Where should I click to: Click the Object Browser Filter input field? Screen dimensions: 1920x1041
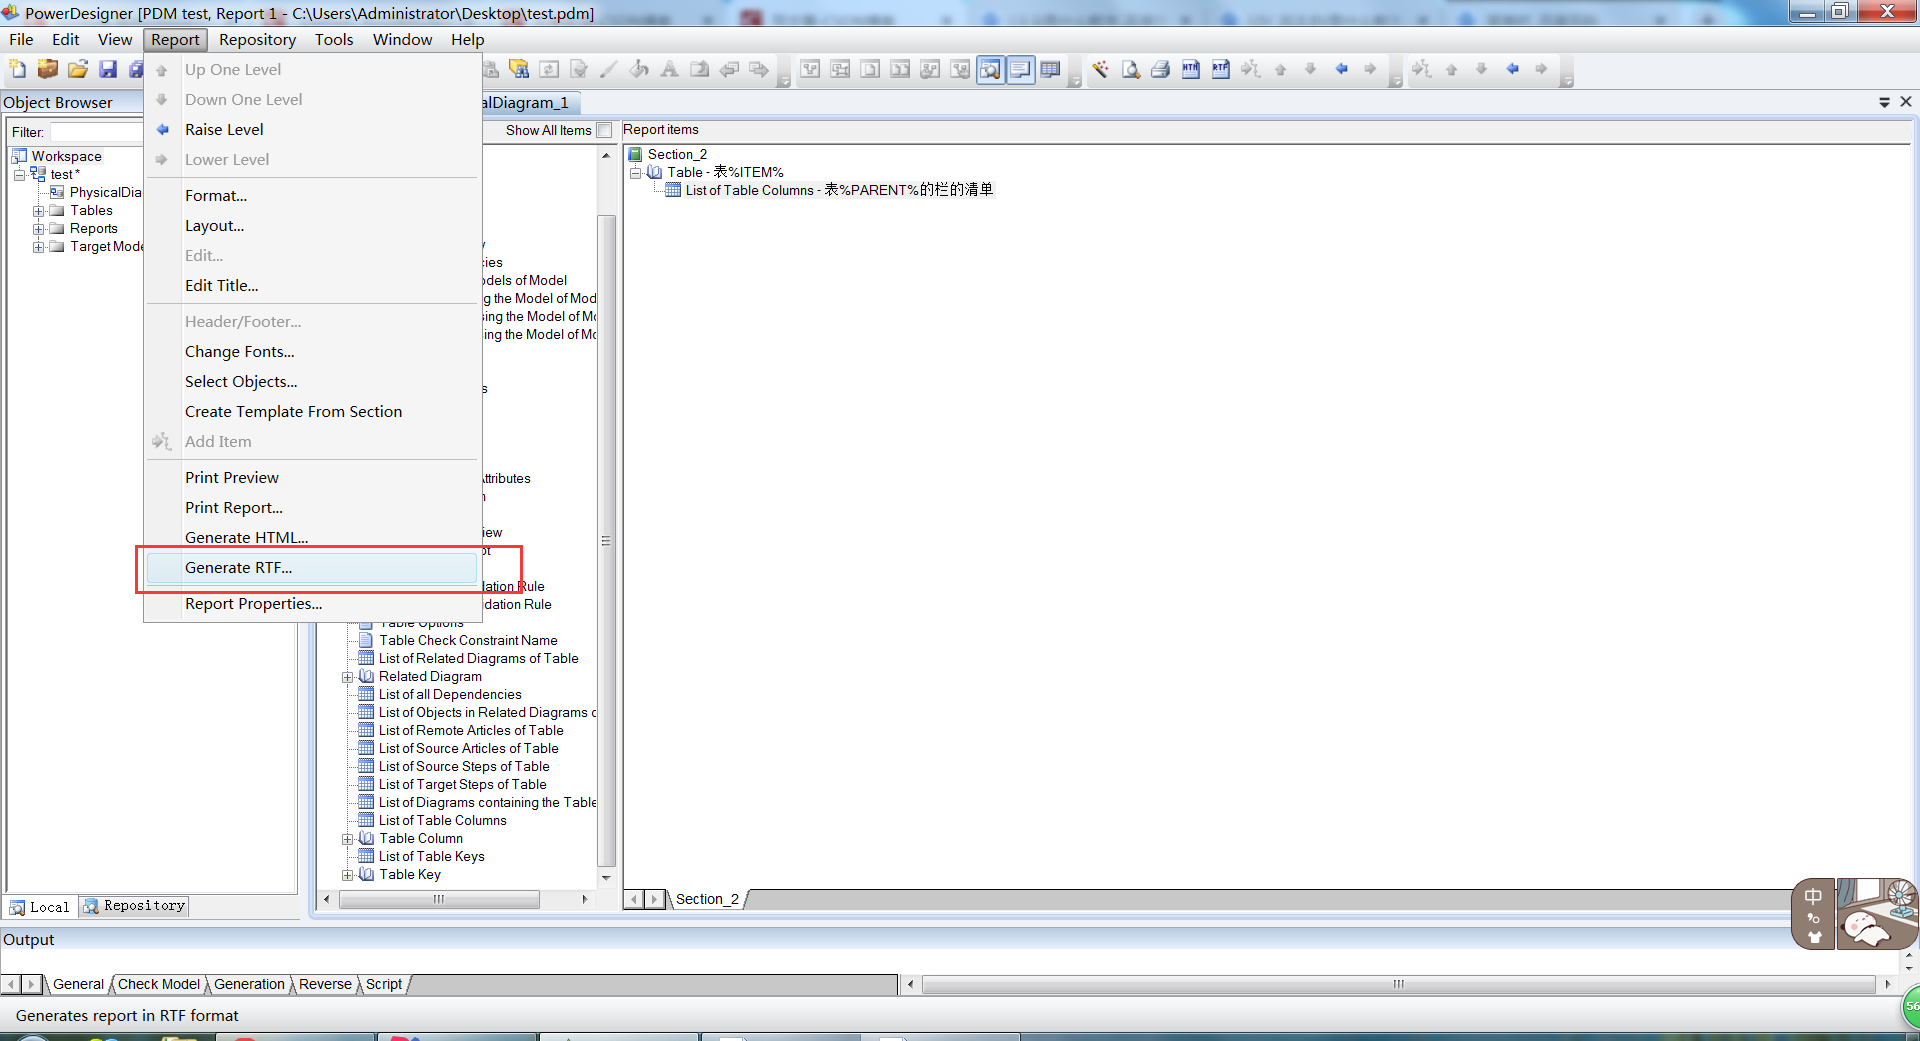pyautogui.click(x=97, y=132)
